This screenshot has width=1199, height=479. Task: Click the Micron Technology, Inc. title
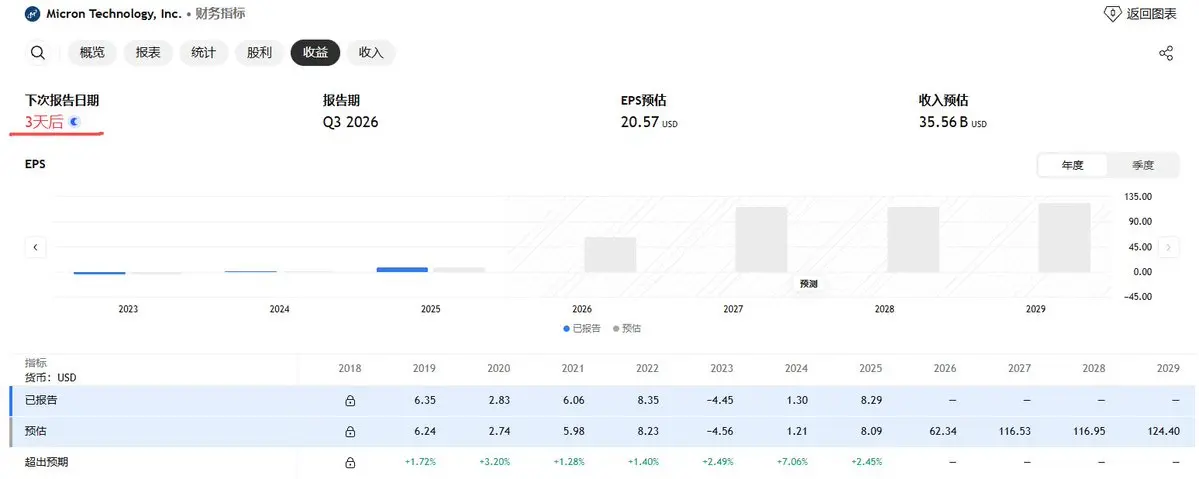pyautogui.click(x=114, y=14)
